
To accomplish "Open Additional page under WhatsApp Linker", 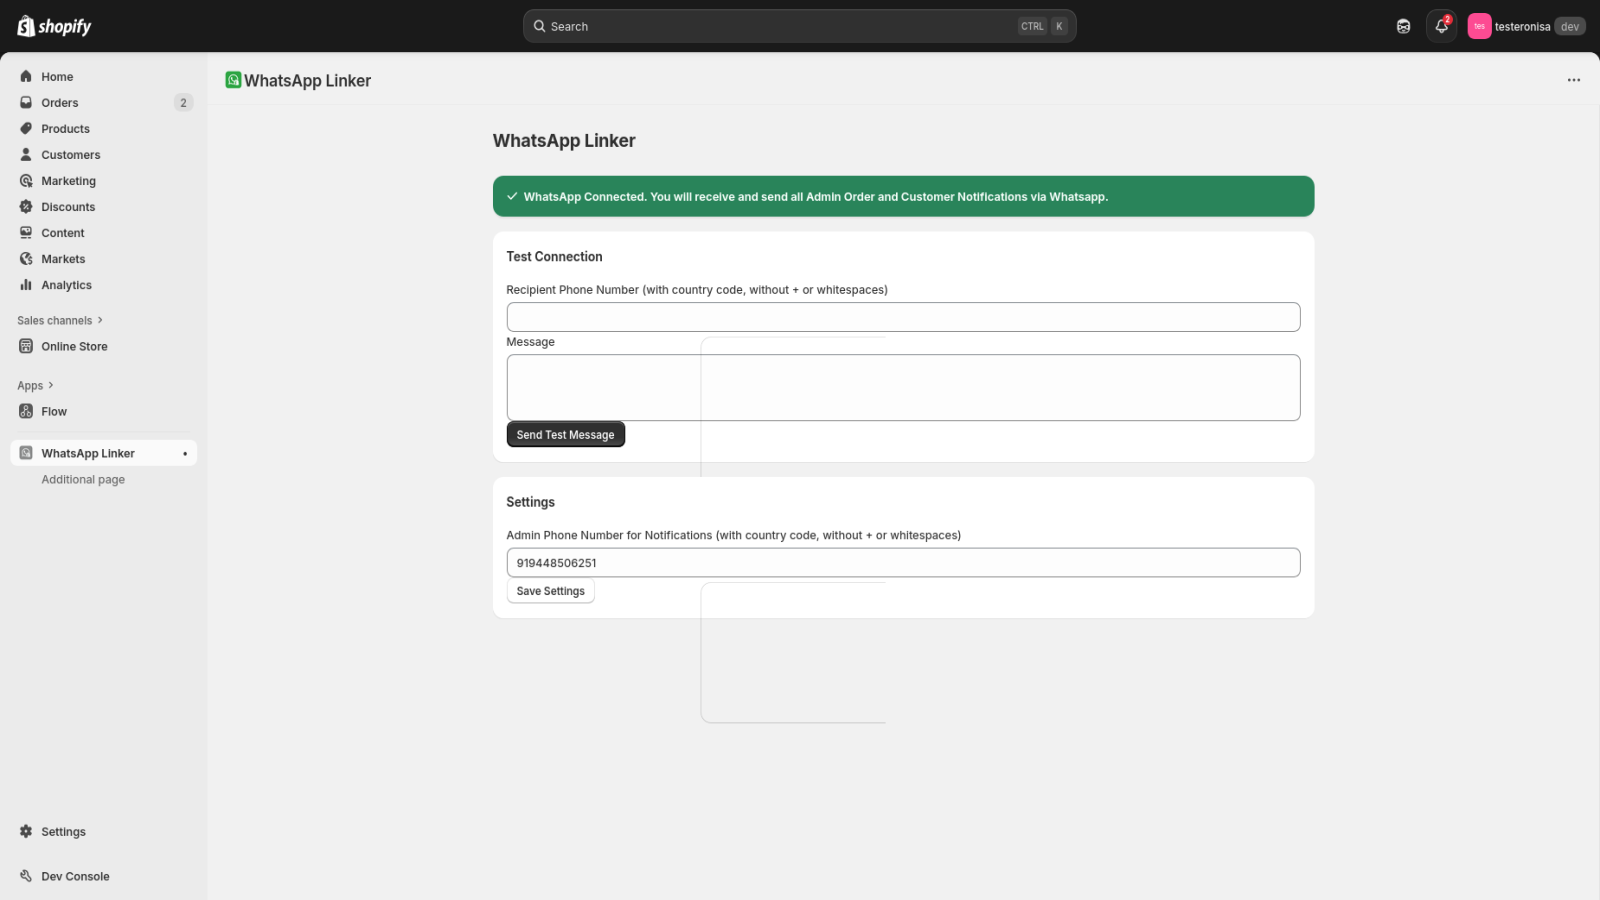I will point(83,480).
